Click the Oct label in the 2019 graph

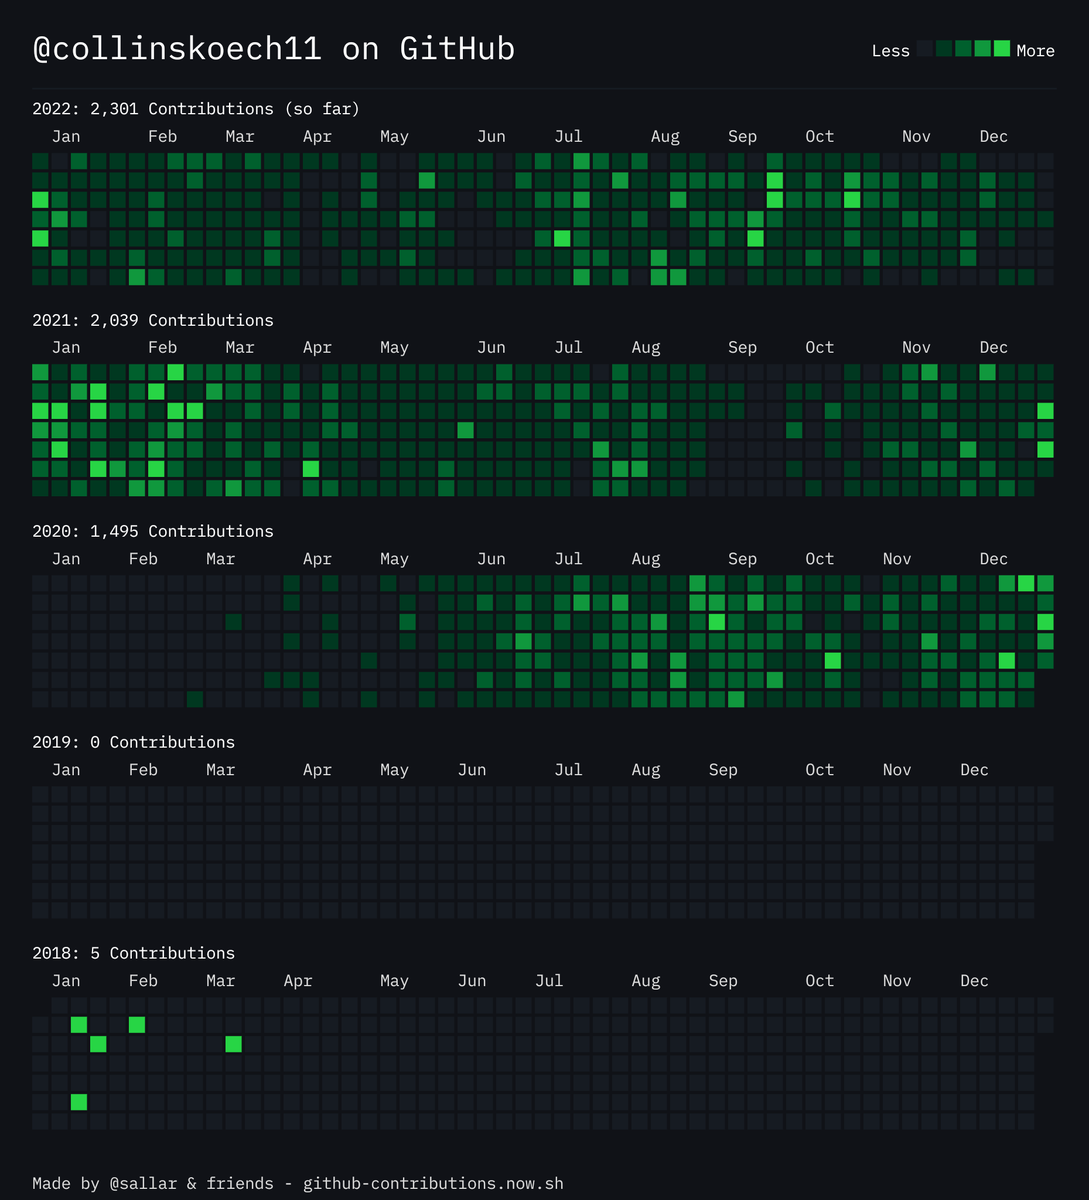tap(819, 770)
